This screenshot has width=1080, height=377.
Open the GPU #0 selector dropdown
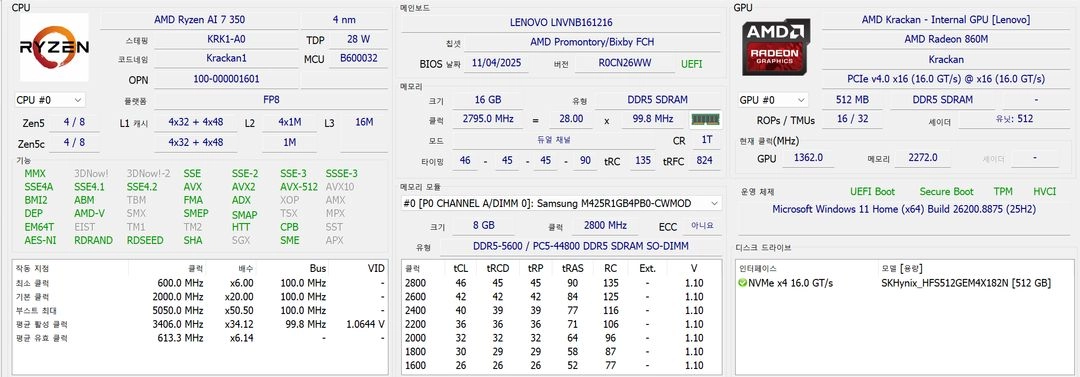coord(772,100)
